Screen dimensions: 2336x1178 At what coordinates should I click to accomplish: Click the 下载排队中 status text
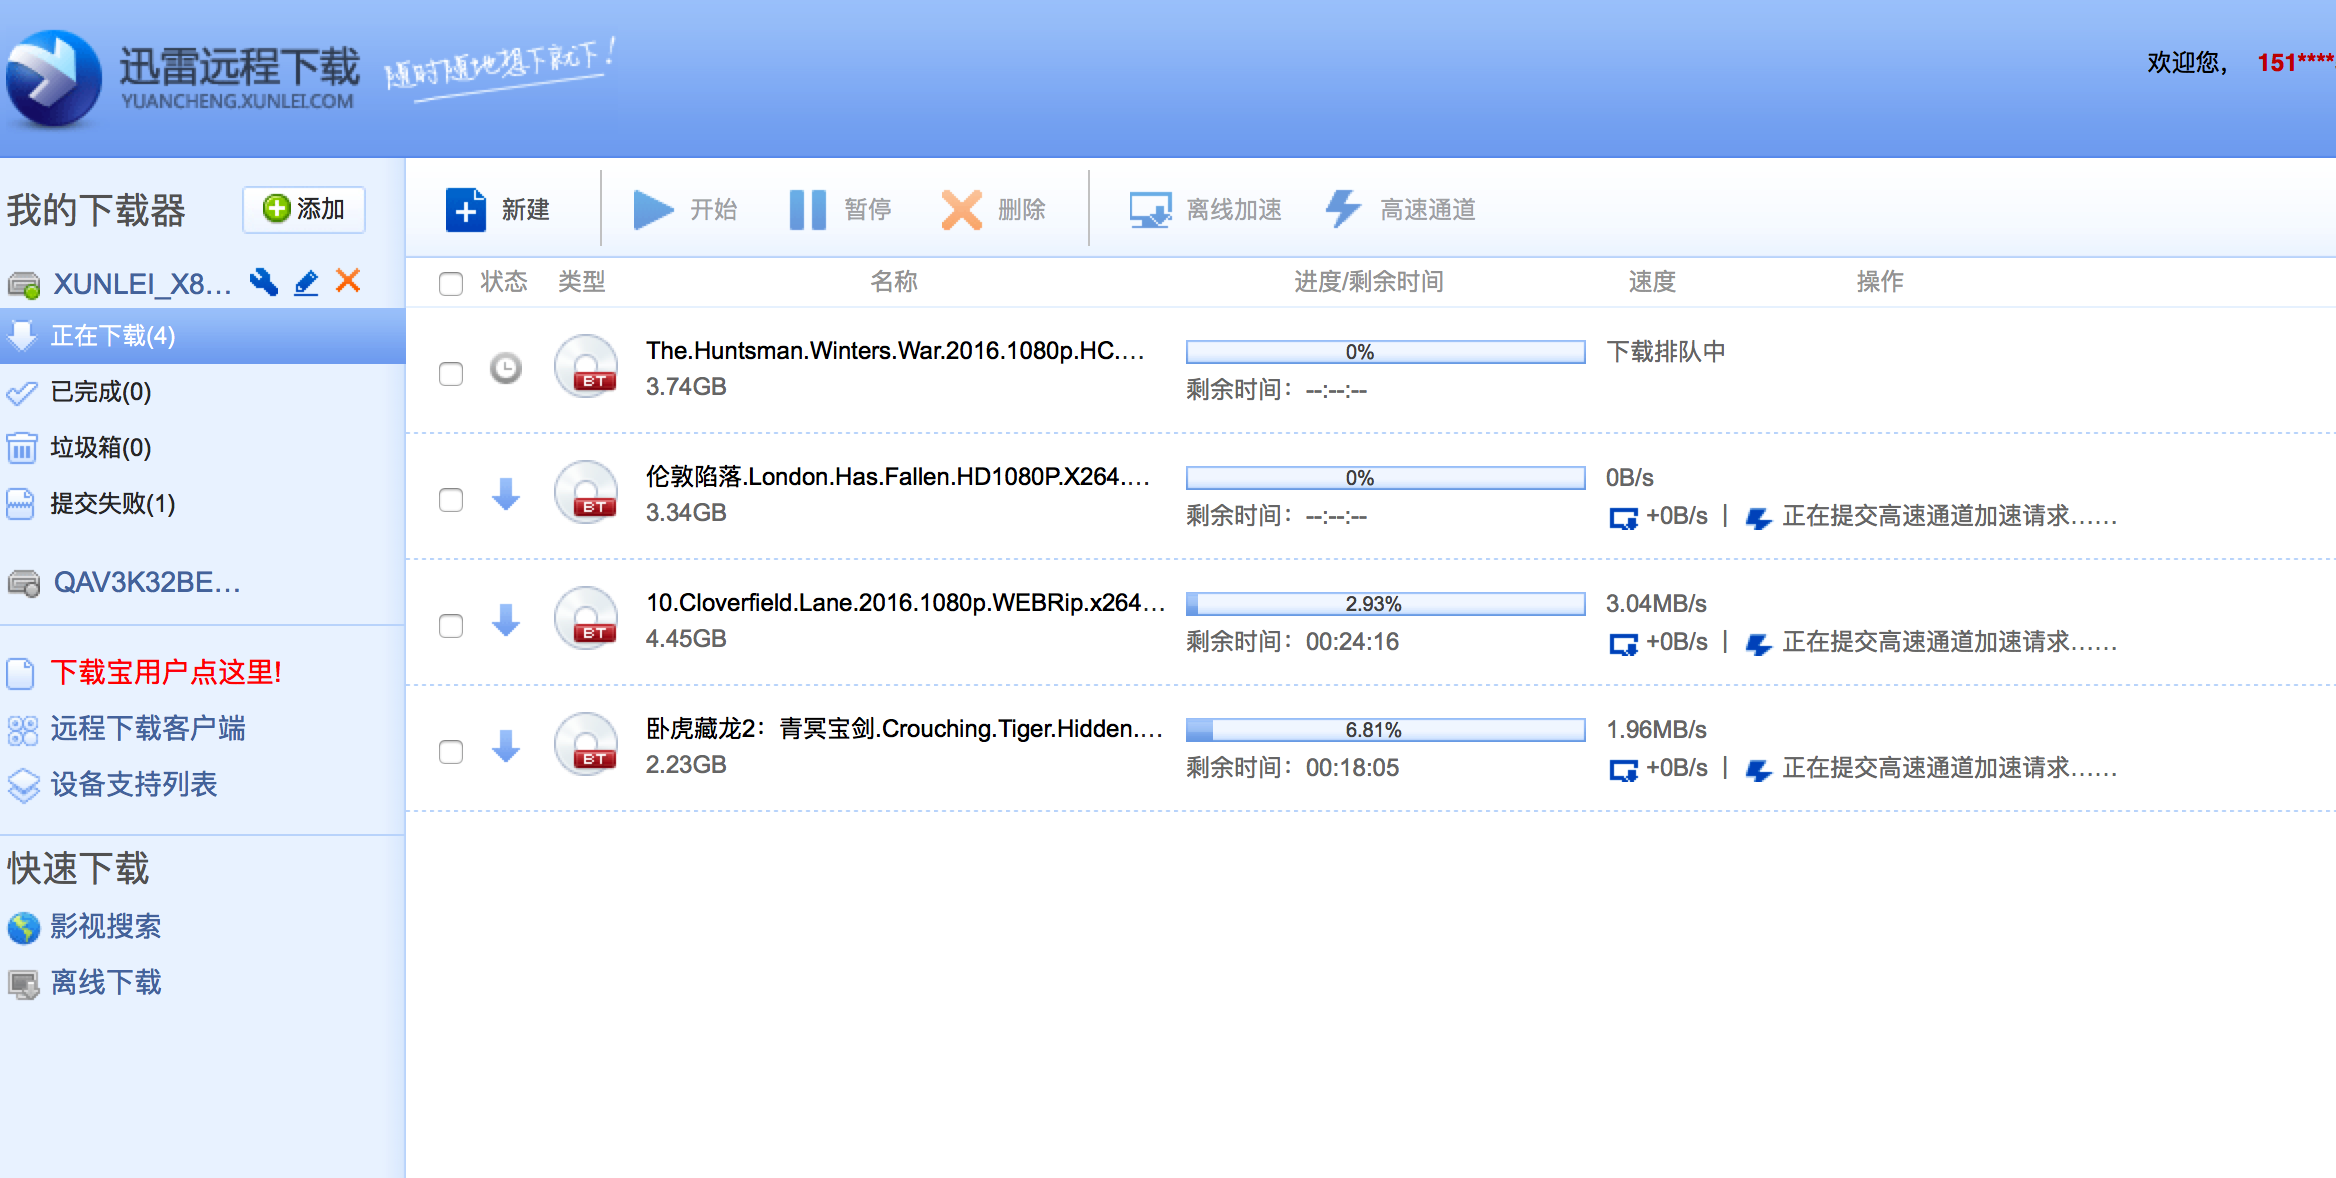1666,352
